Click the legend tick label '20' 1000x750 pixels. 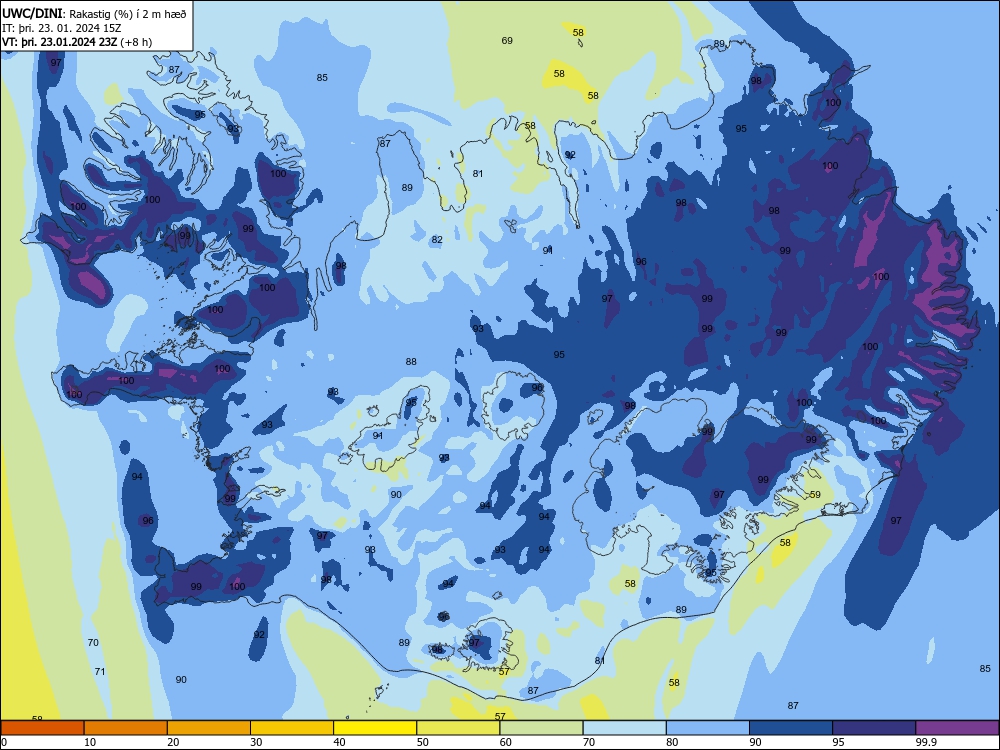click(173, 742)
